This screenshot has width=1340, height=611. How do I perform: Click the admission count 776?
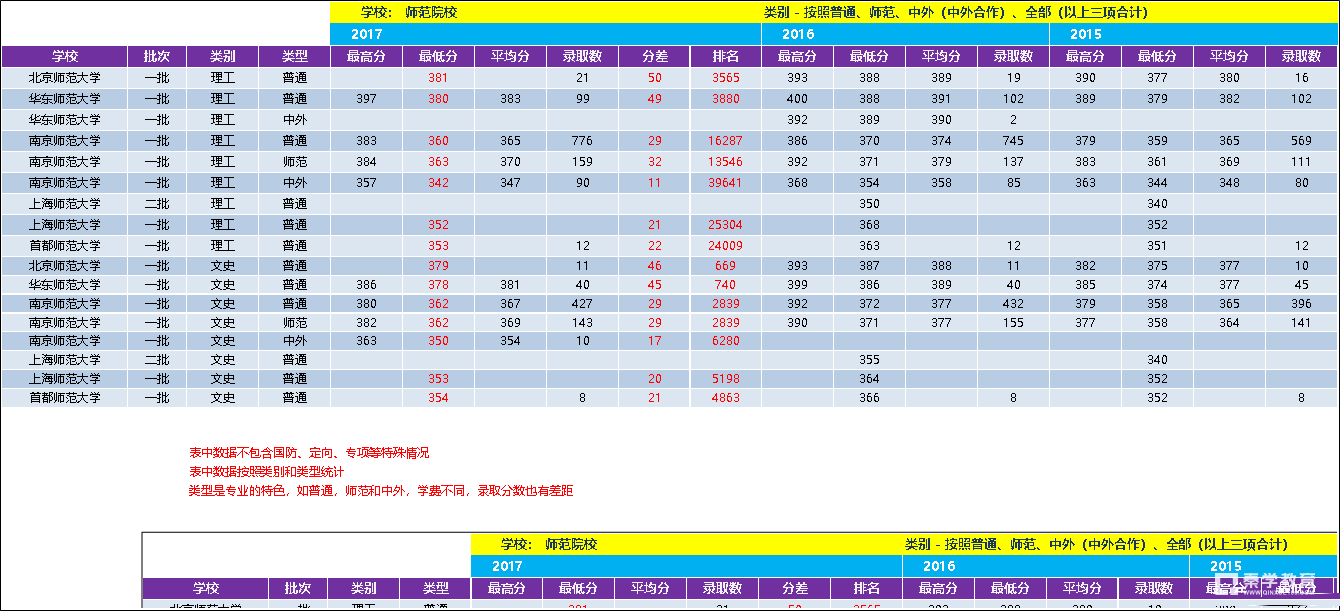click(x=582, y=141)
